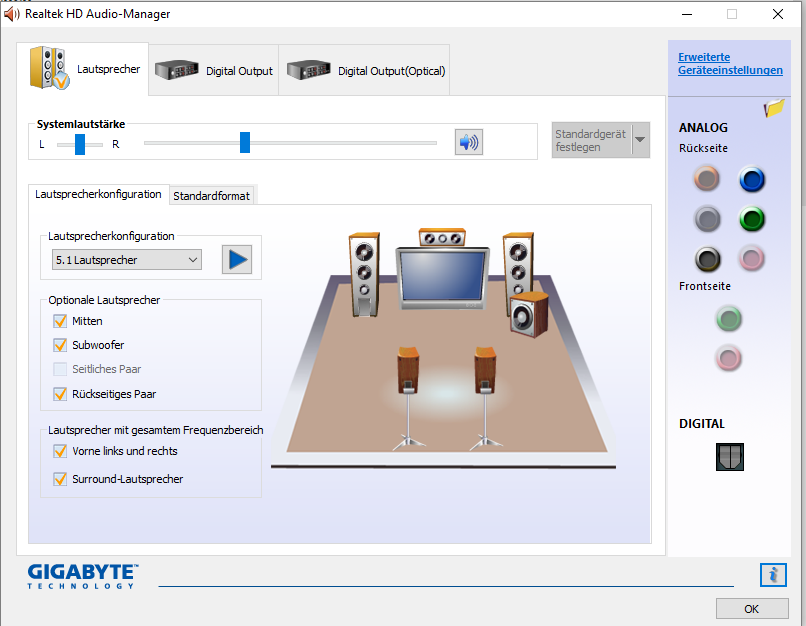This screenshot has height=626, width=806.
Task: Click the blue rear-panel audio jack
Action: click(752, 179)
